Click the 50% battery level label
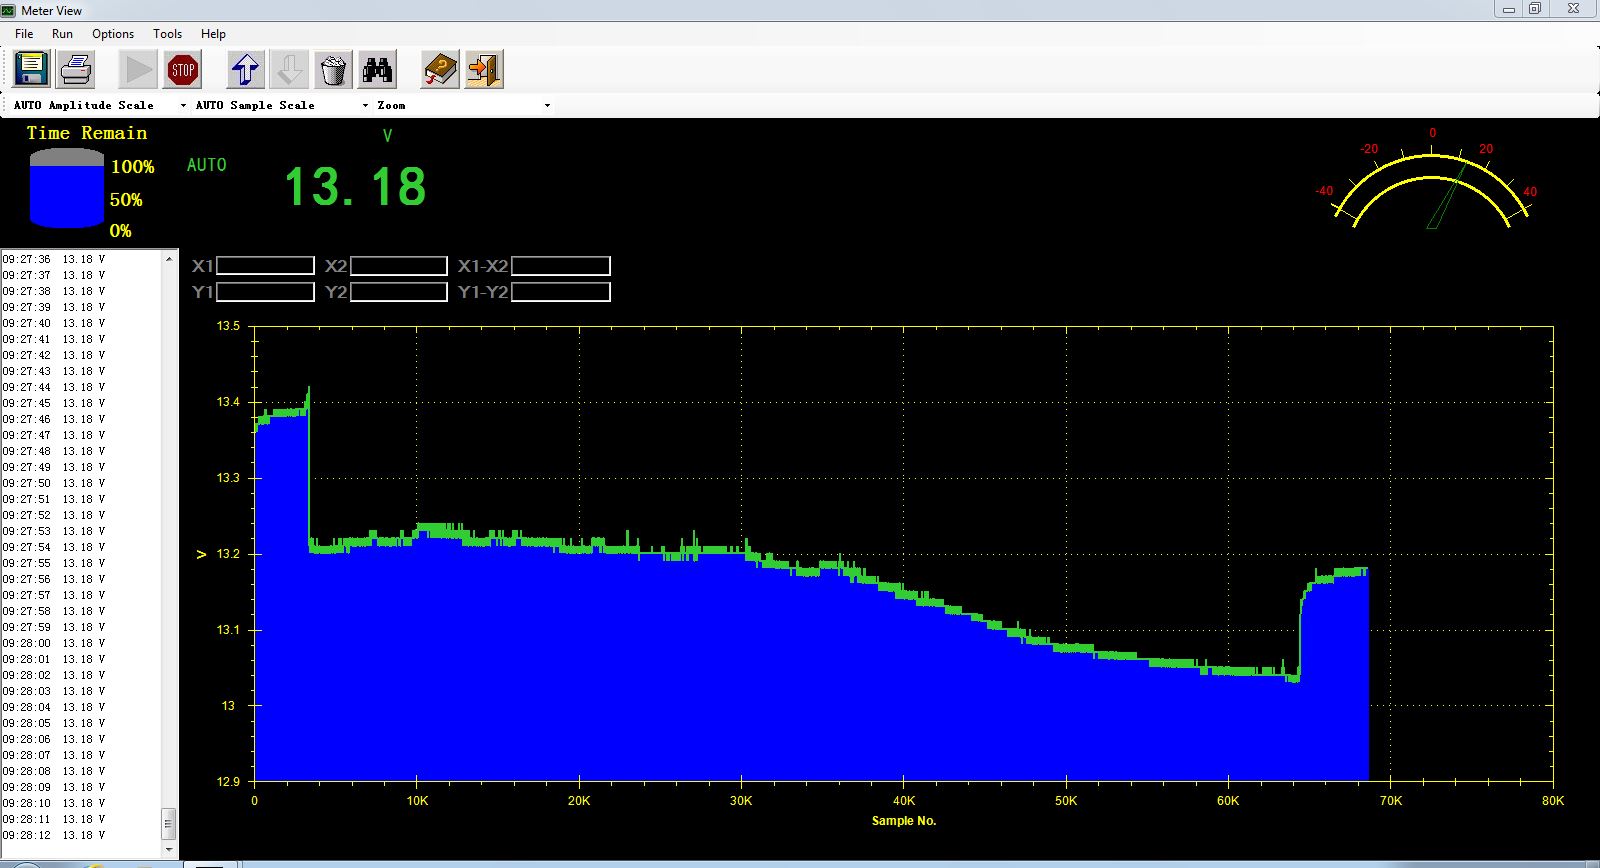1600x868 pixels. point(126,199)
